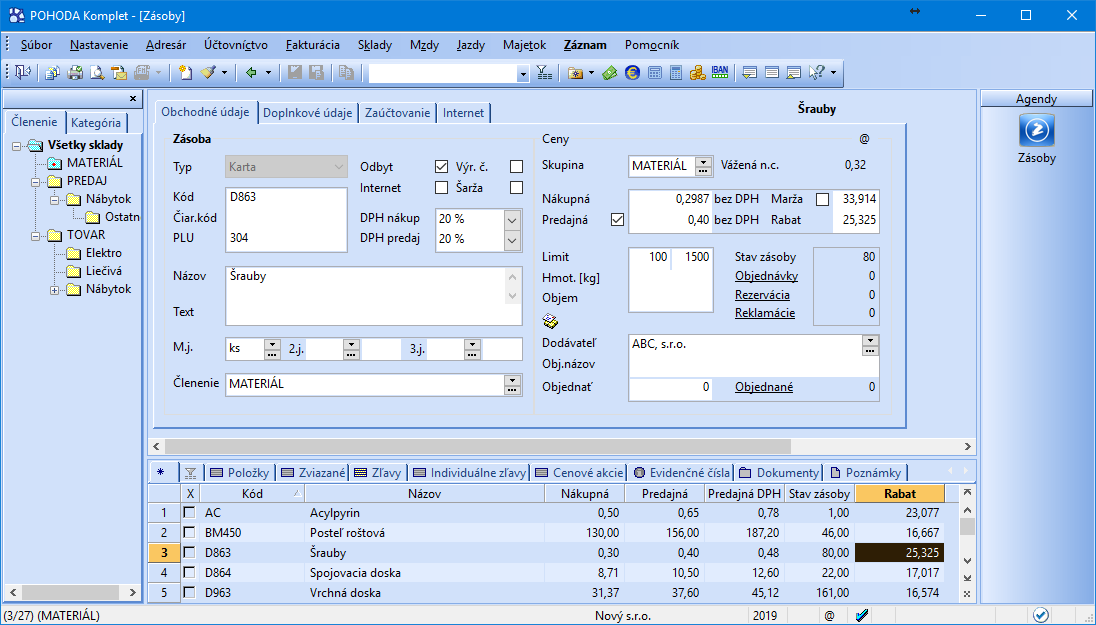The width and height of the screenshot is (1096, 625).
Task: Click the IBAN toolbar icon
Action: [720, 73]
